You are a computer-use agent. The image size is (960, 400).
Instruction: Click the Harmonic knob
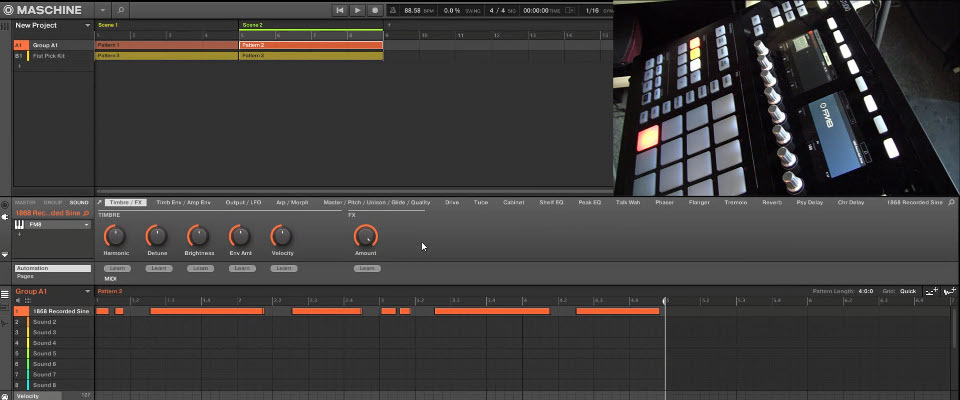pos(115,235)
